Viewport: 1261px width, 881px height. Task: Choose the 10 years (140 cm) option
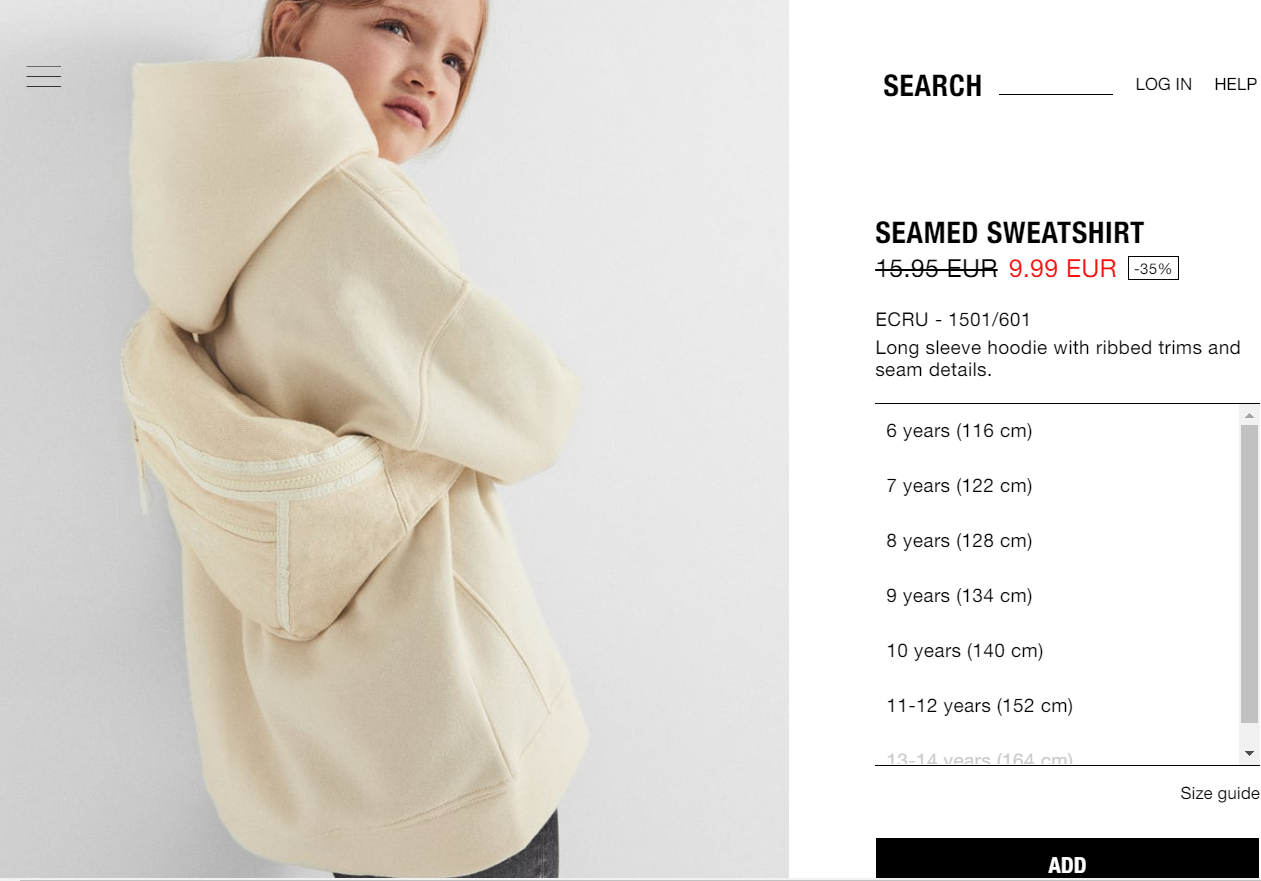pos(1057,651)
